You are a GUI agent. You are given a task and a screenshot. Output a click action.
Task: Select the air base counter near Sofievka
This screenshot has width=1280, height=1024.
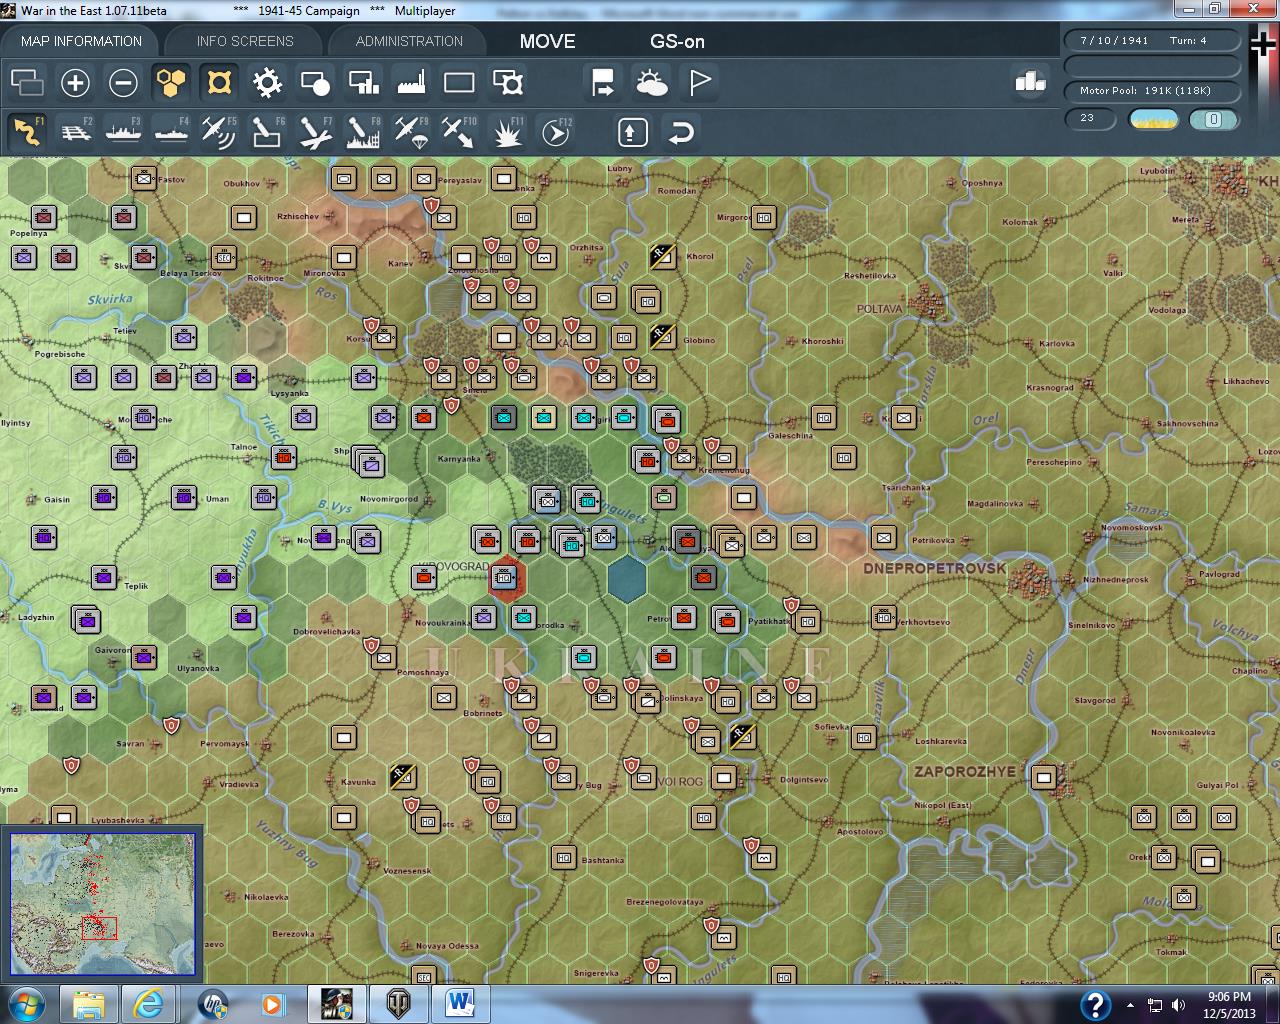point(742,737)
